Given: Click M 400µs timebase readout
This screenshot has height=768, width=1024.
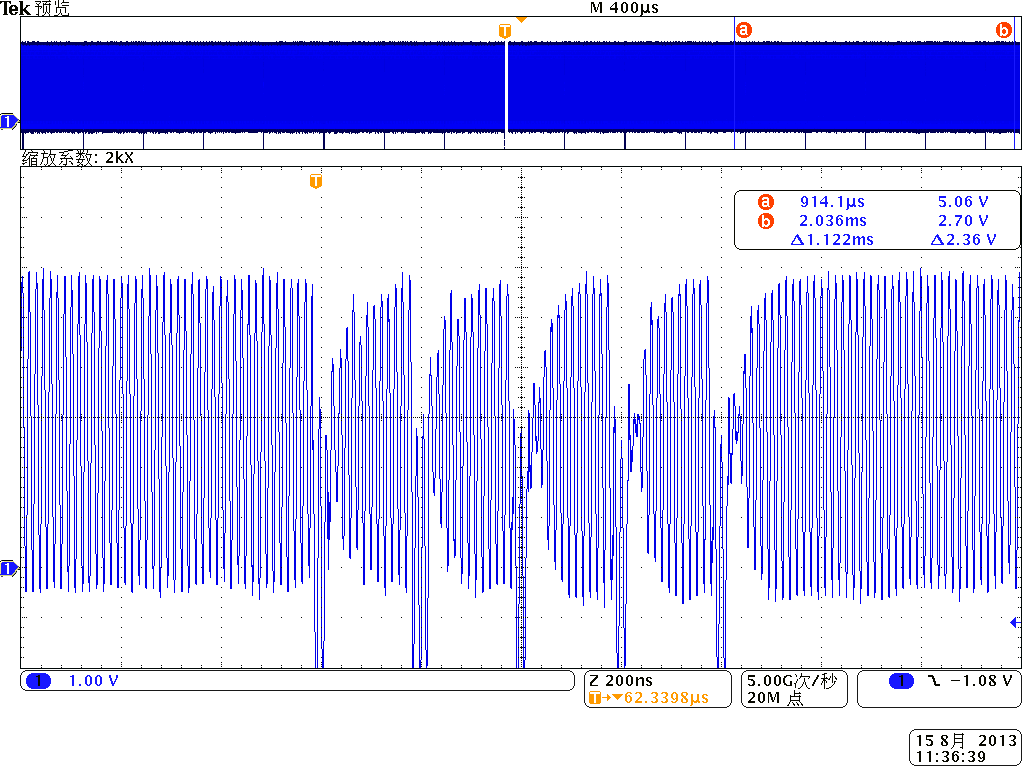Looking at the screenshot, I should [624, 8].
